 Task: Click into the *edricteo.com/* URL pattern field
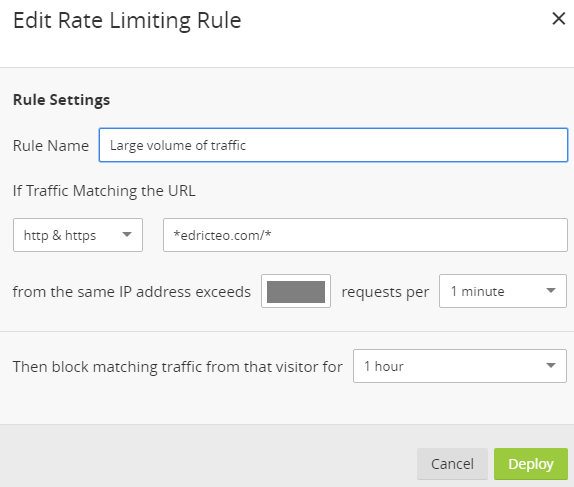coord(365,235)
